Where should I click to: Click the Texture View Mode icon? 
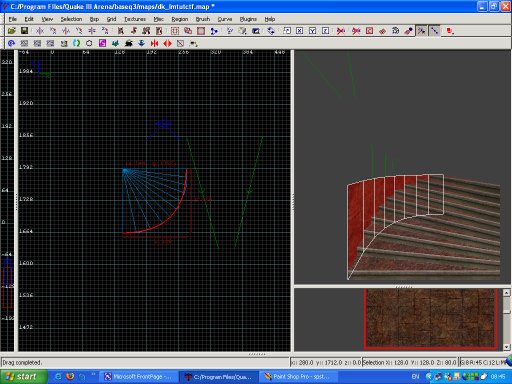[242, 31]
